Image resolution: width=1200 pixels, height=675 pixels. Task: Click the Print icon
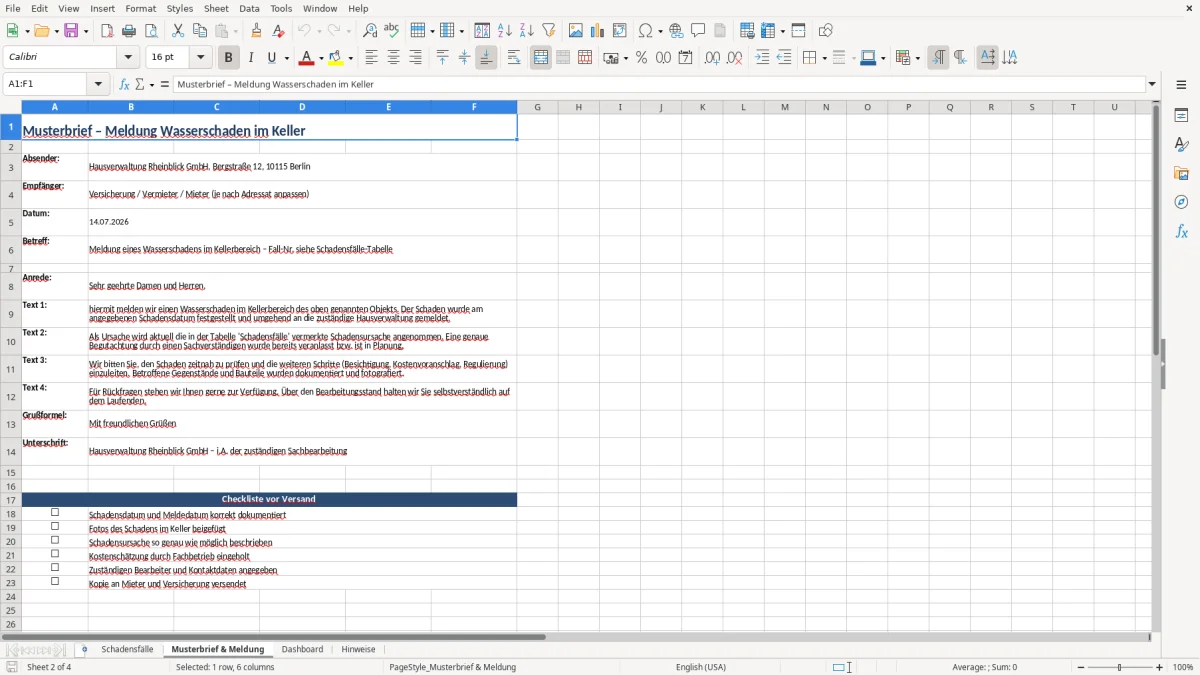point(129,31)
